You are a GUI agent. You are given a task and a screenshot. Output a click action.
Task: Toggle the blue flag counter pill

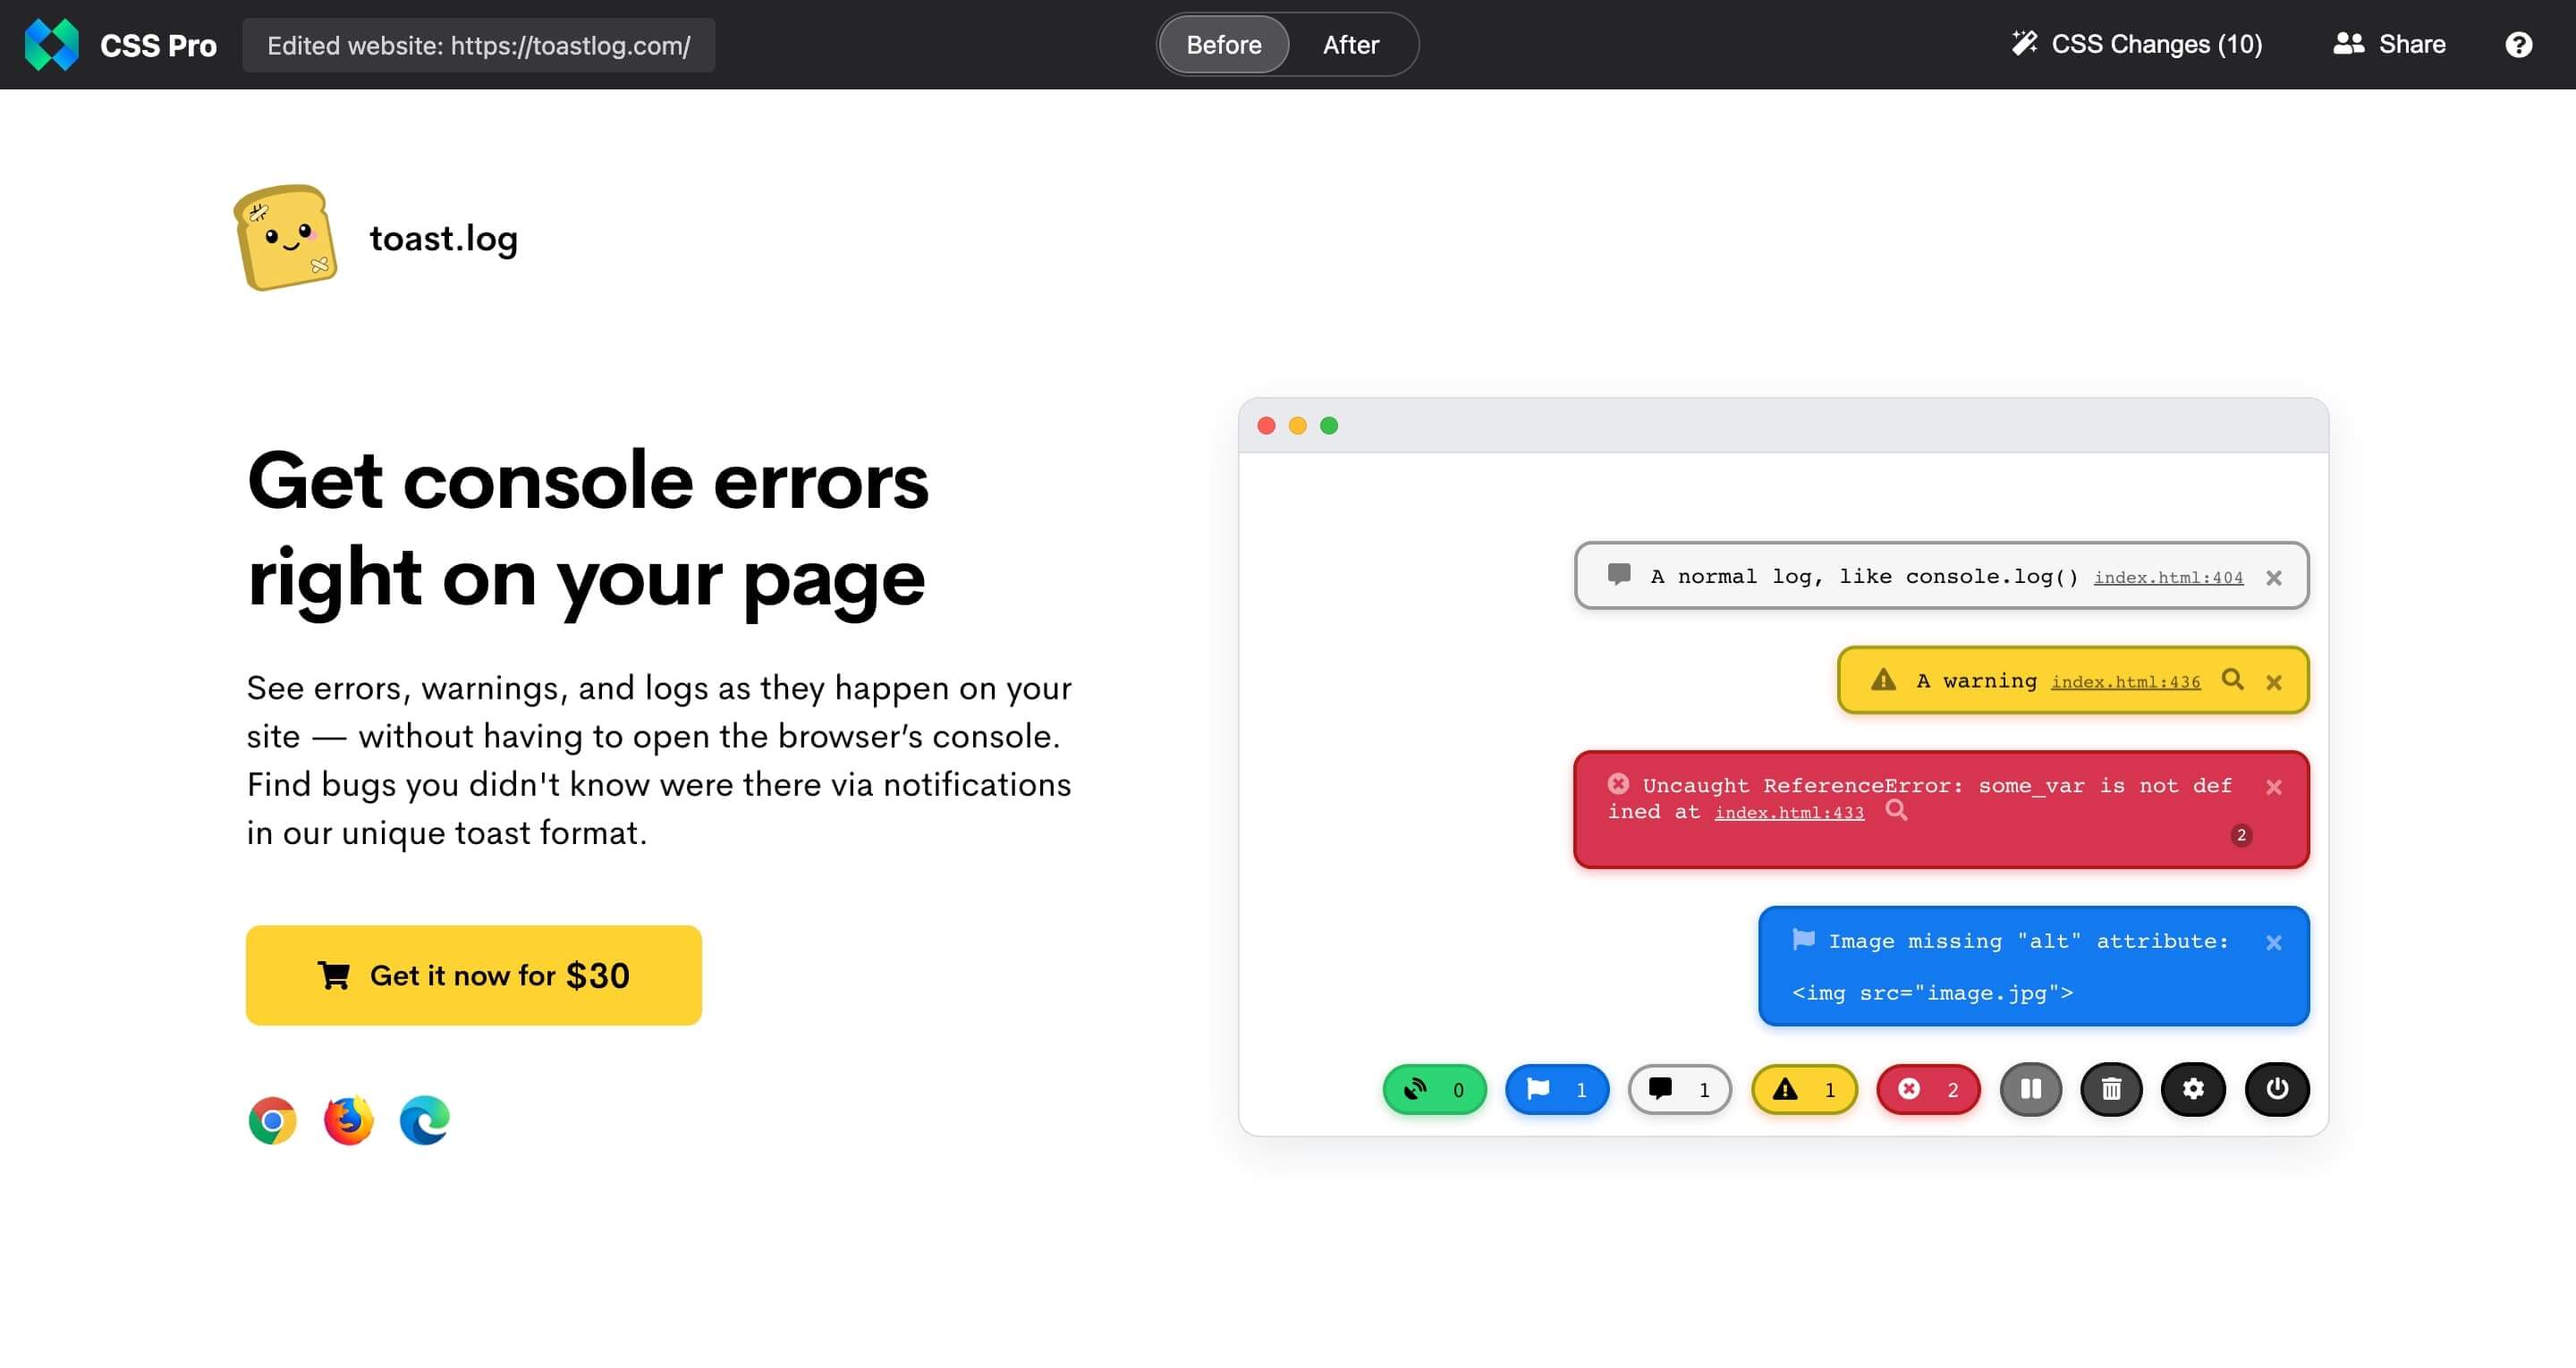tap(1557, 1089)
